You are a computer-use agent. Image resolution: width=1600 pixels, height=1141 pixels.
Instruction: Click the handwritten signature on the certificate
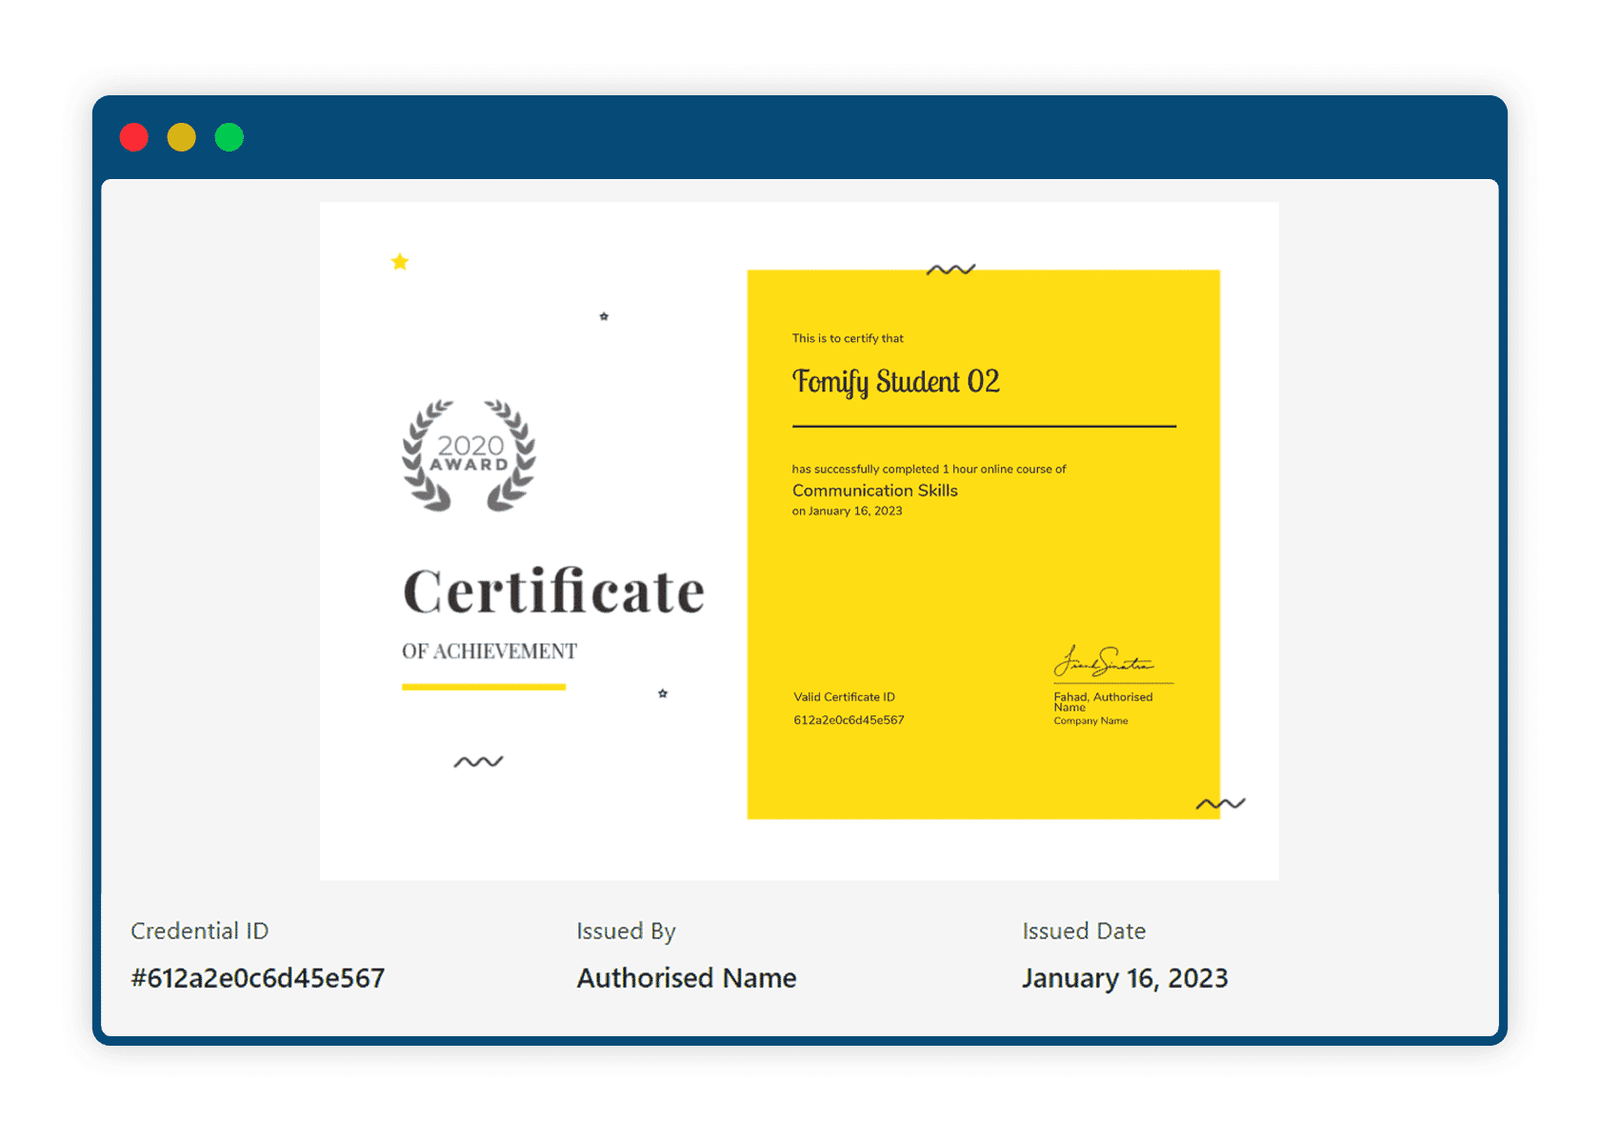tap(1104, 661)
